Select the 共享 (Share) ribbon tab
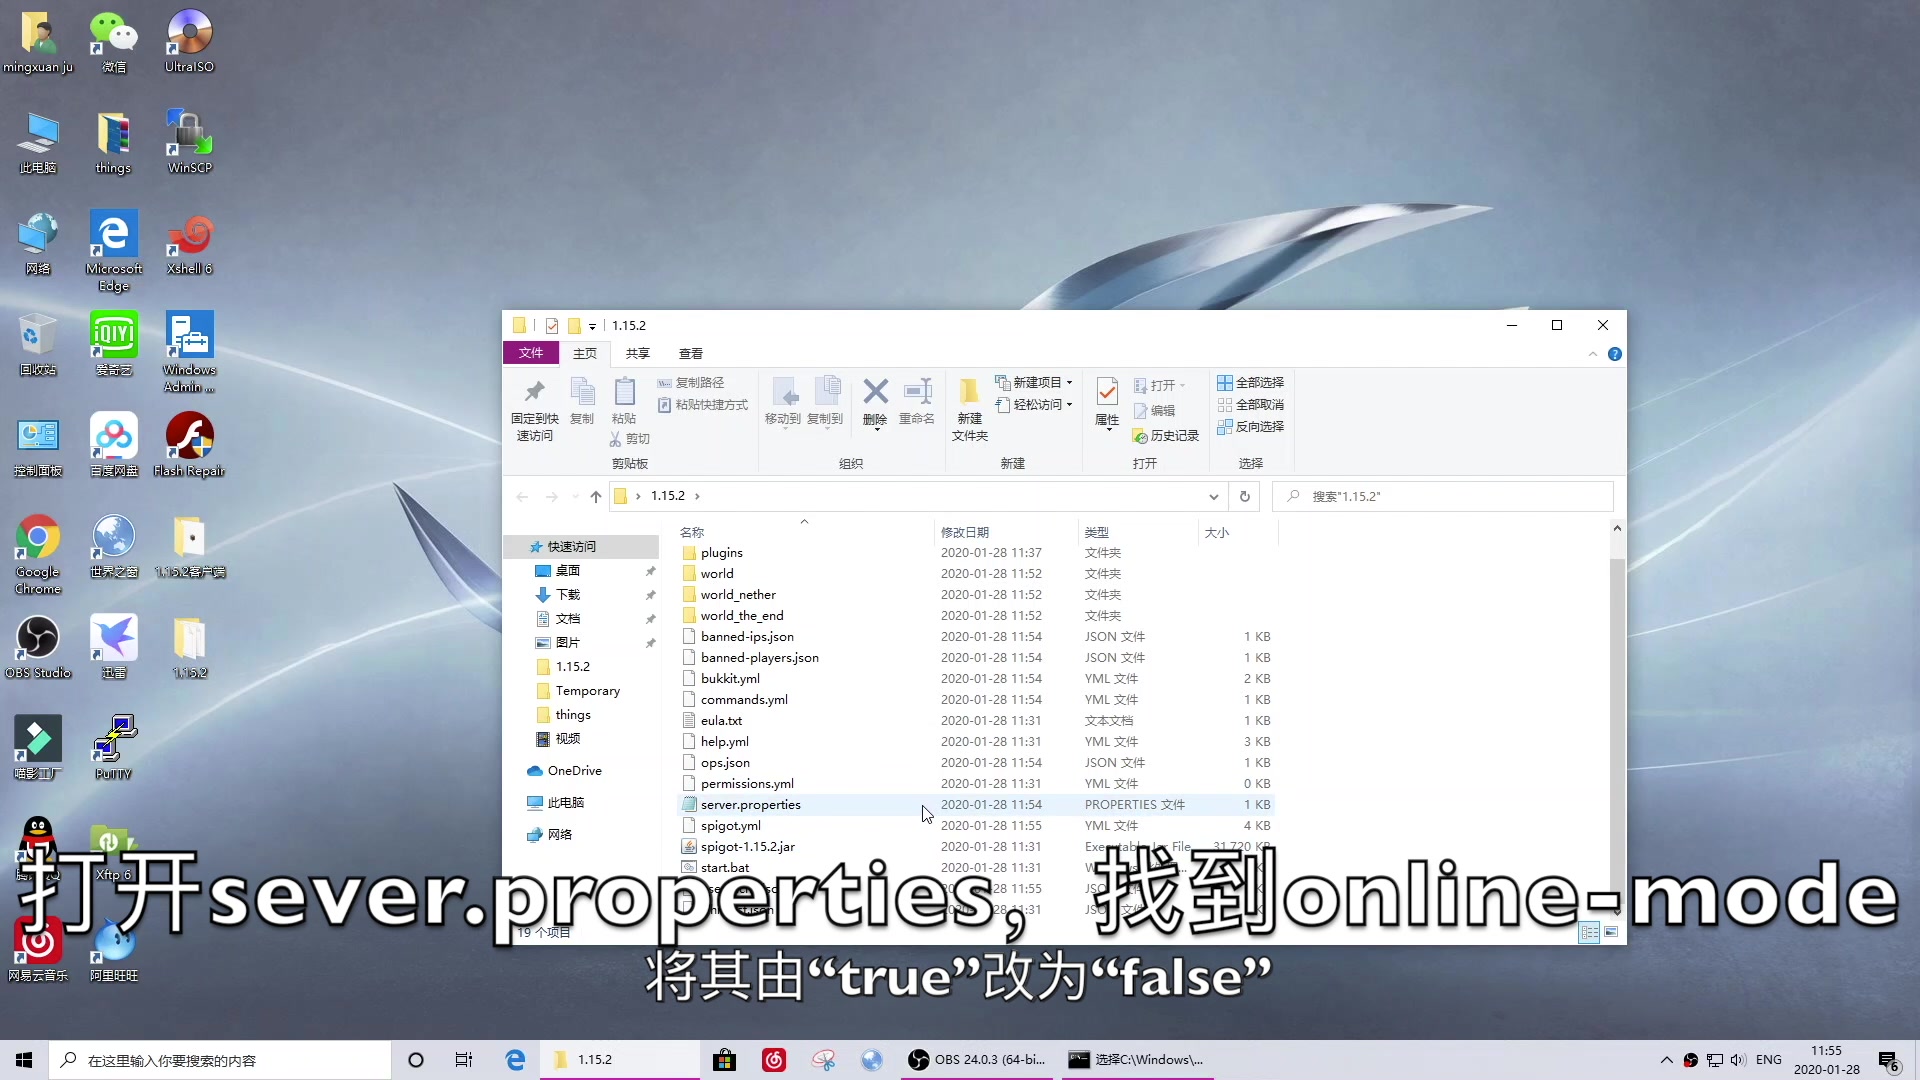The width and height of the screenshot is (1920, 1080). [637, 353]
